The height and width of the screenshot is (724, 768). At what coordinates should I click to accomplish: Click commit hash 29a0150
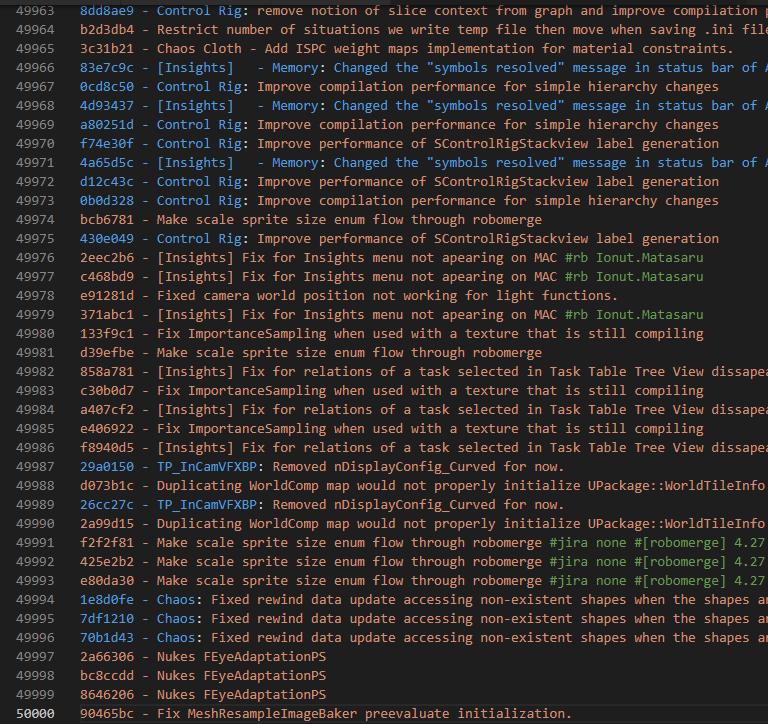[107, 467]
